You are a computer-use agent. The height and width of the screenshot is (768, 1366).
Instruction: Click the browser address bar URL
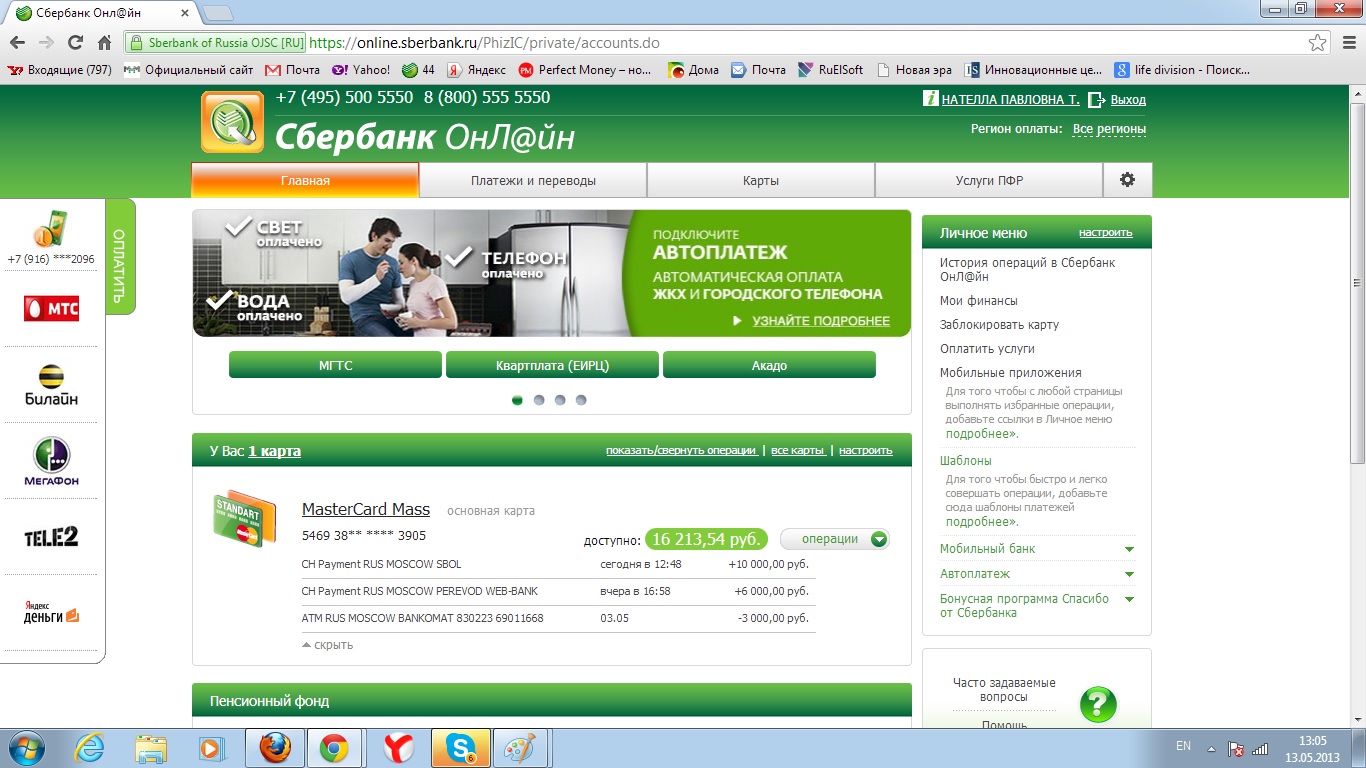pyautogui.click(x=484, y=43)
